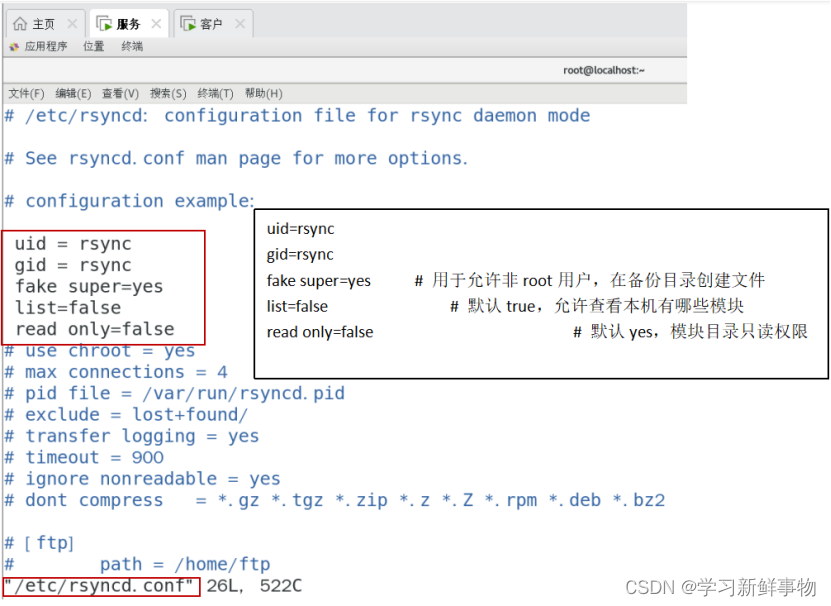Open the 位置 menu in the top panel
This screenshot has width=831, height=606.
click(94, 46)
